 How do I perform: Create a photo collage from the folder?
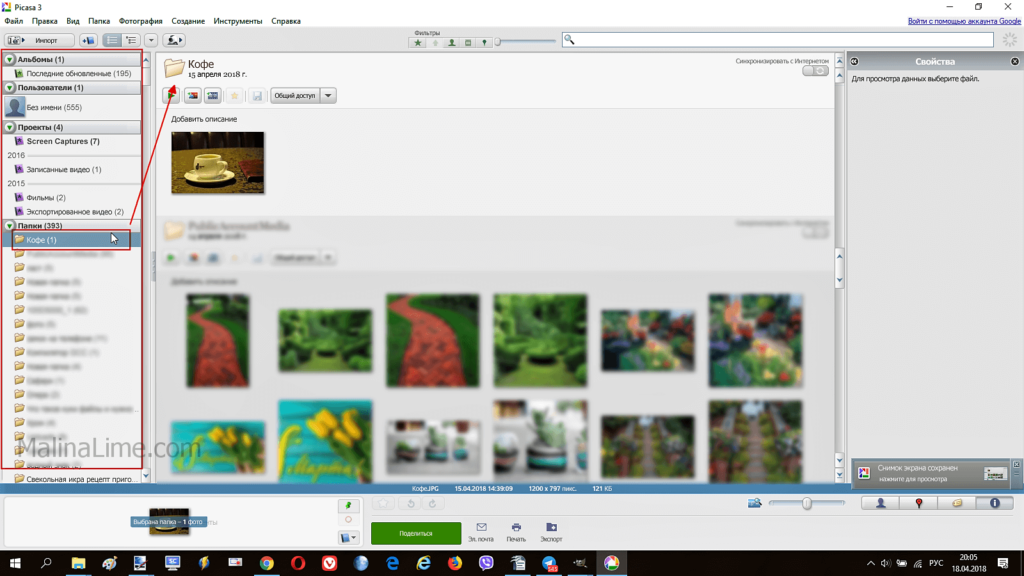tap(192, 96)
